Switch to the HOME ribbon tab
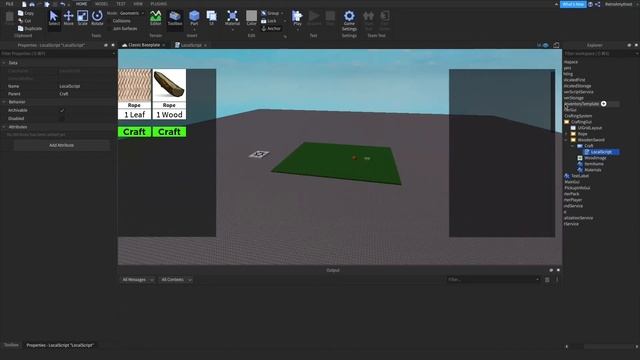This screenshot has width=640, height=360. tap(81, 4)
